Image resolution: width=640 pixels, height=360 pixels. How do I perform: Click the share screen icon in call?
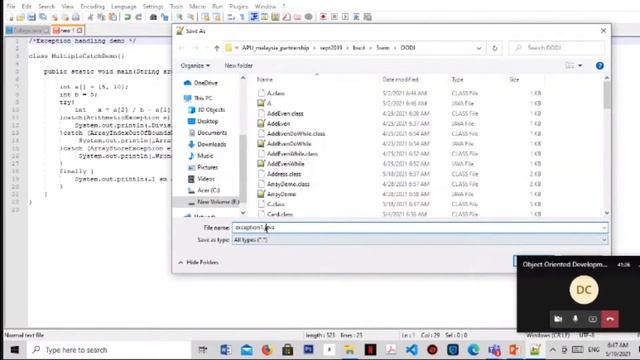tap(593, 319)
